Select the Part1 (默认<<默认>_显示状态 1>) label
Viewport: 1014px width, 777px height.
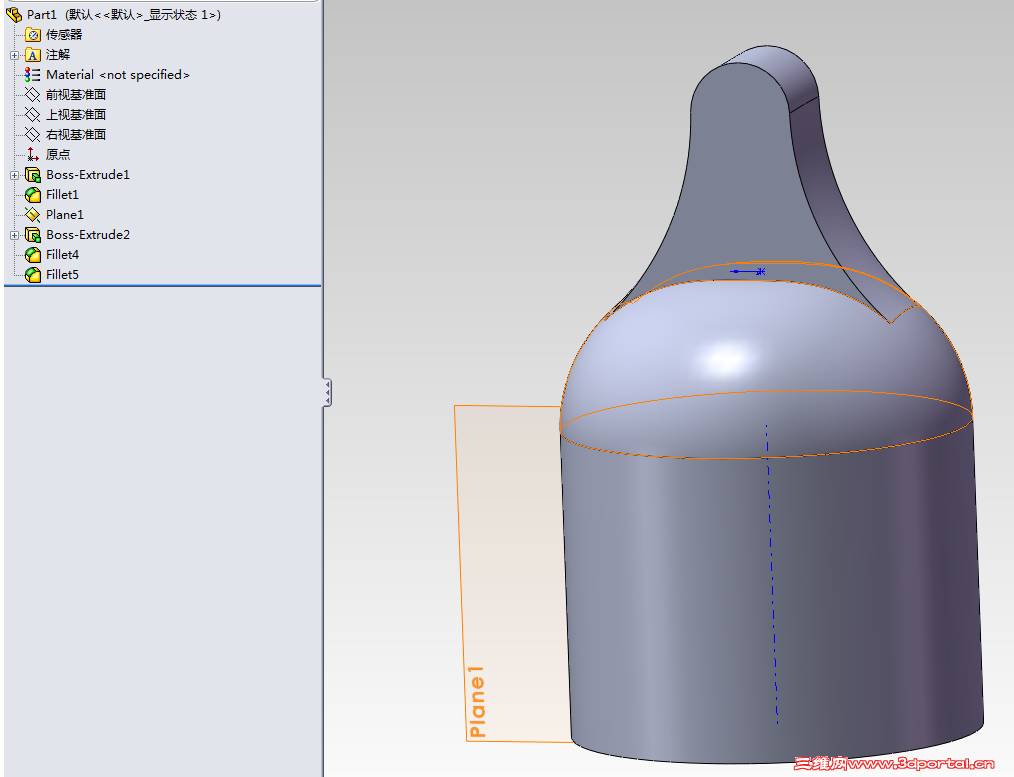point(124,15)
